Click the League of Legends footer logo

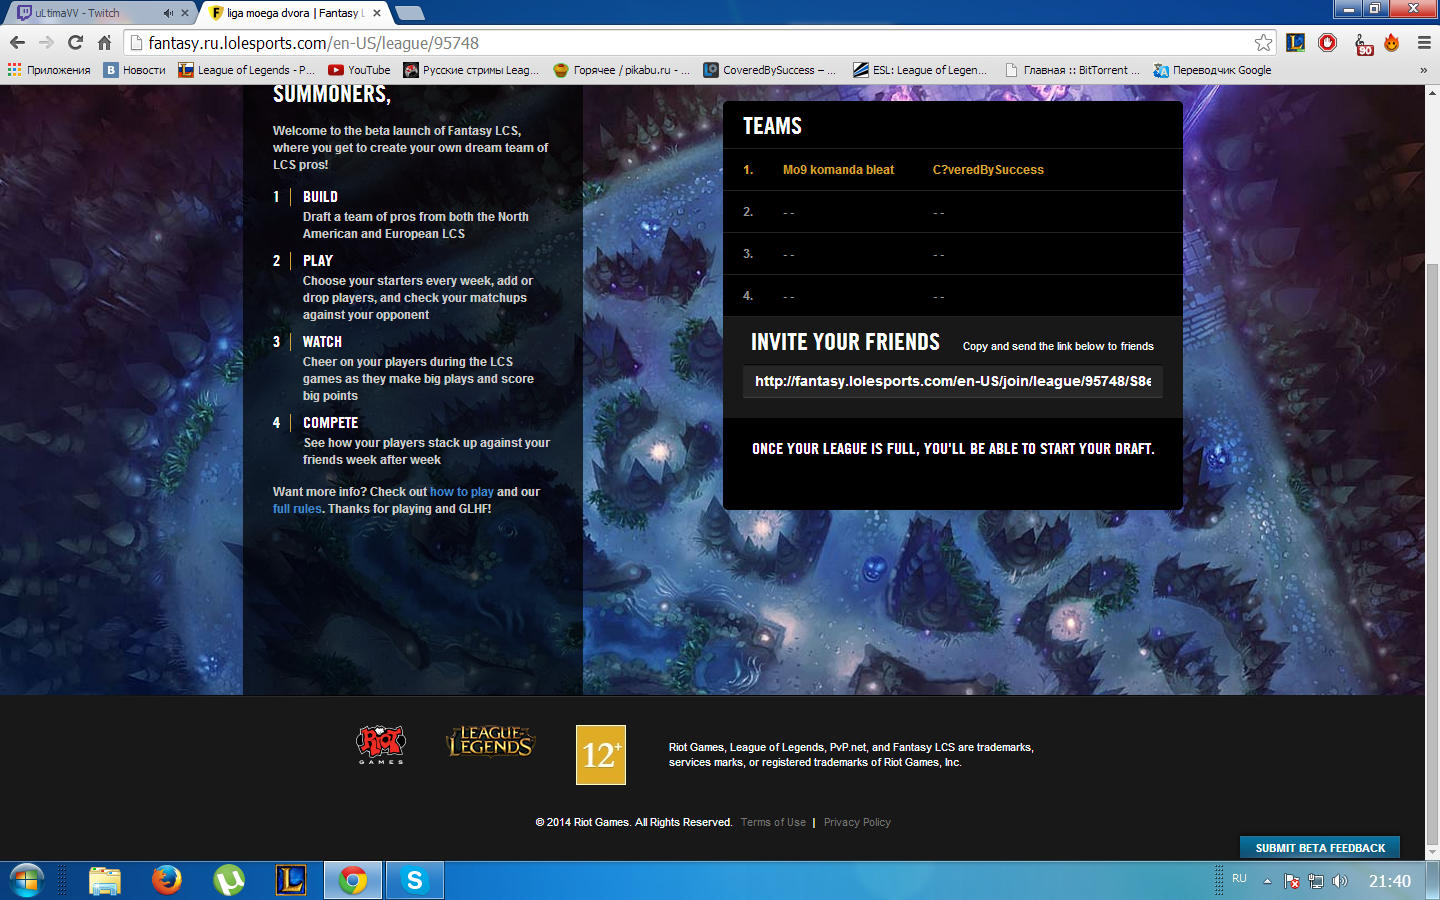490,742
